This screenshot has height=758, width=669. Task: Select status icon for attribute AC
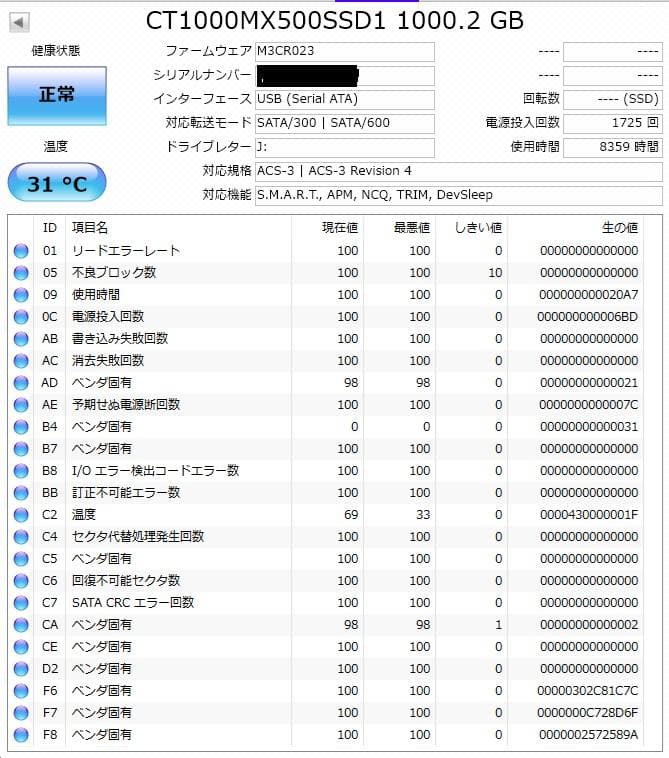point(21,361)
